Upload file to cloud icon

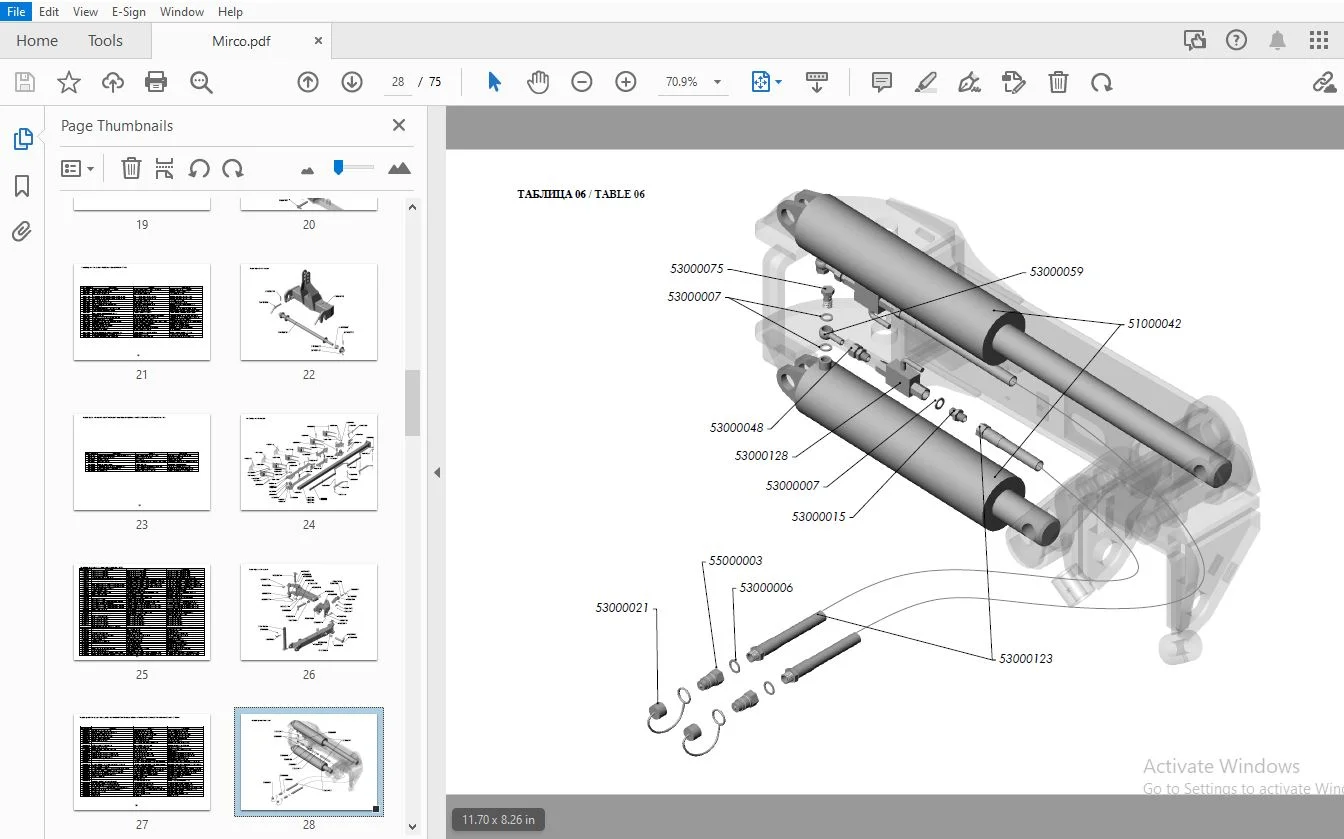[x=113, y=82]
